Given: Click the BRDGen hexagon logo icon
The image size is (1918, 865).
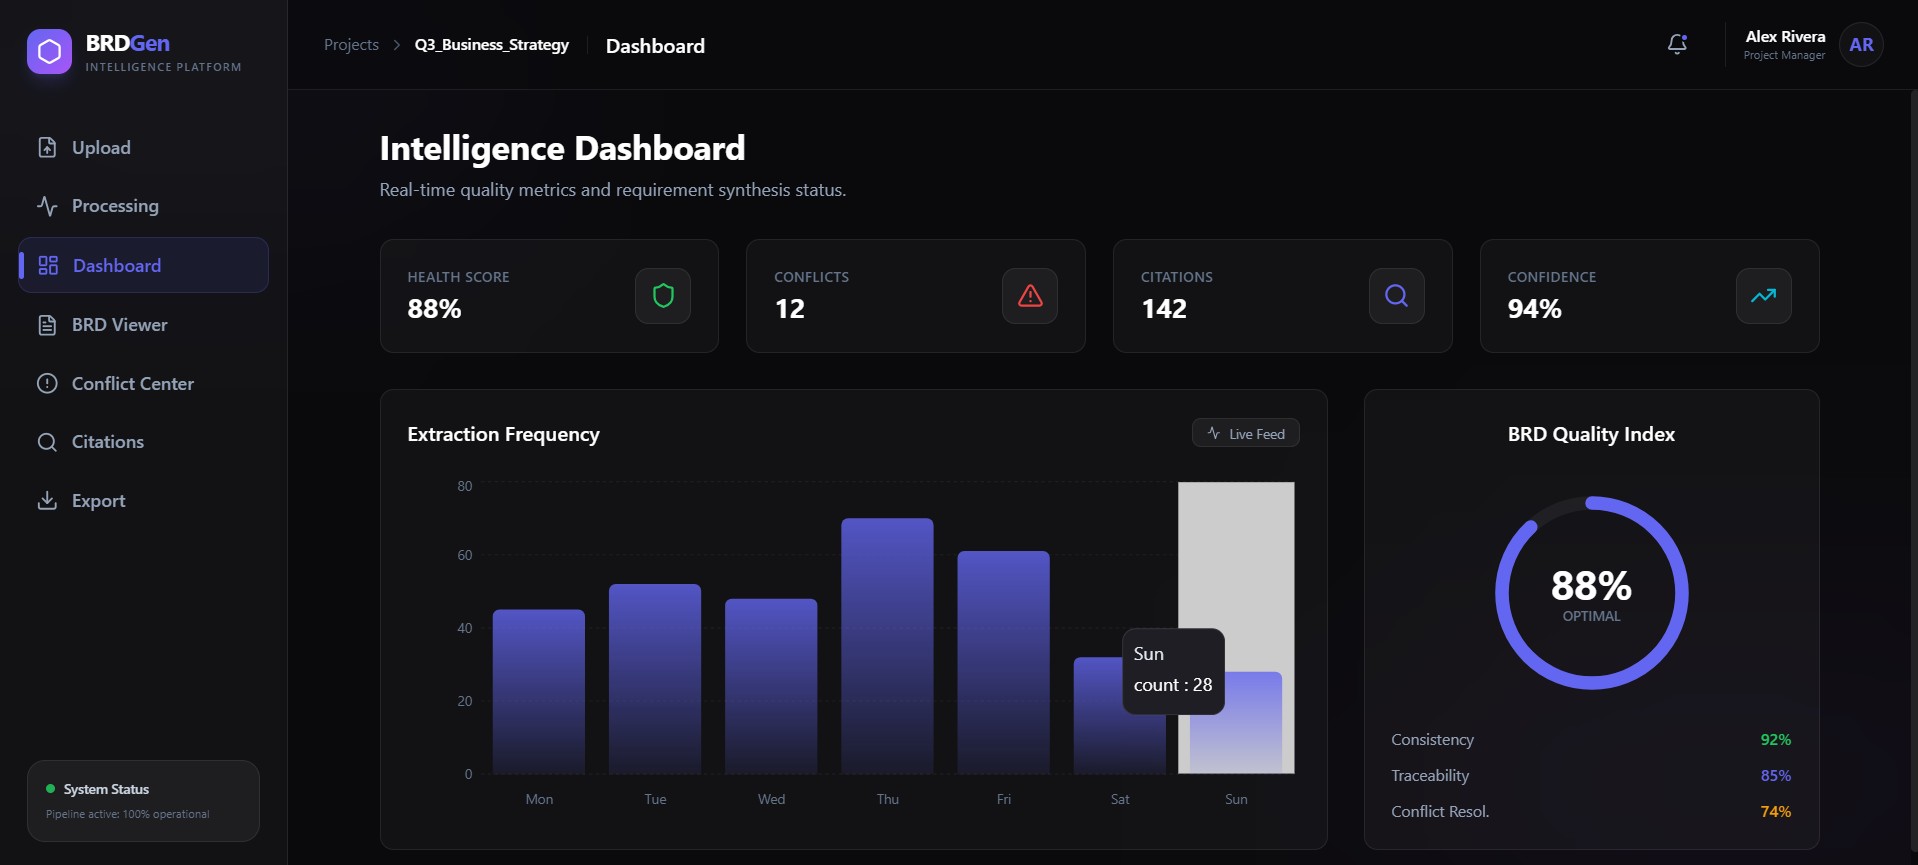Looking at the screenshot, I should (49, 52).
